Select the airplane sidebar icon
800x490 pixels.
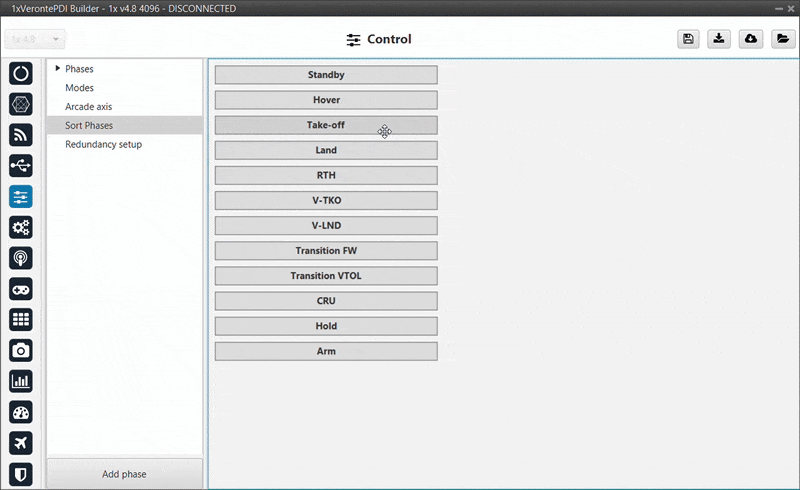(21, 442)
